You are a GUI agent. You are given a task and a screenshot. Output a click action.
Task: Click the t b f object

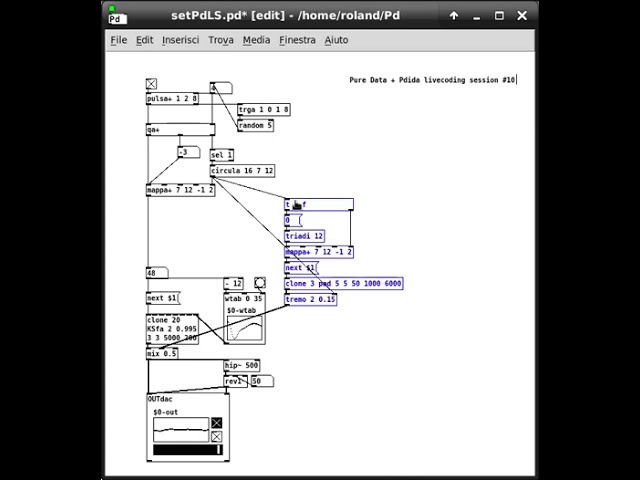click(319, 205)
